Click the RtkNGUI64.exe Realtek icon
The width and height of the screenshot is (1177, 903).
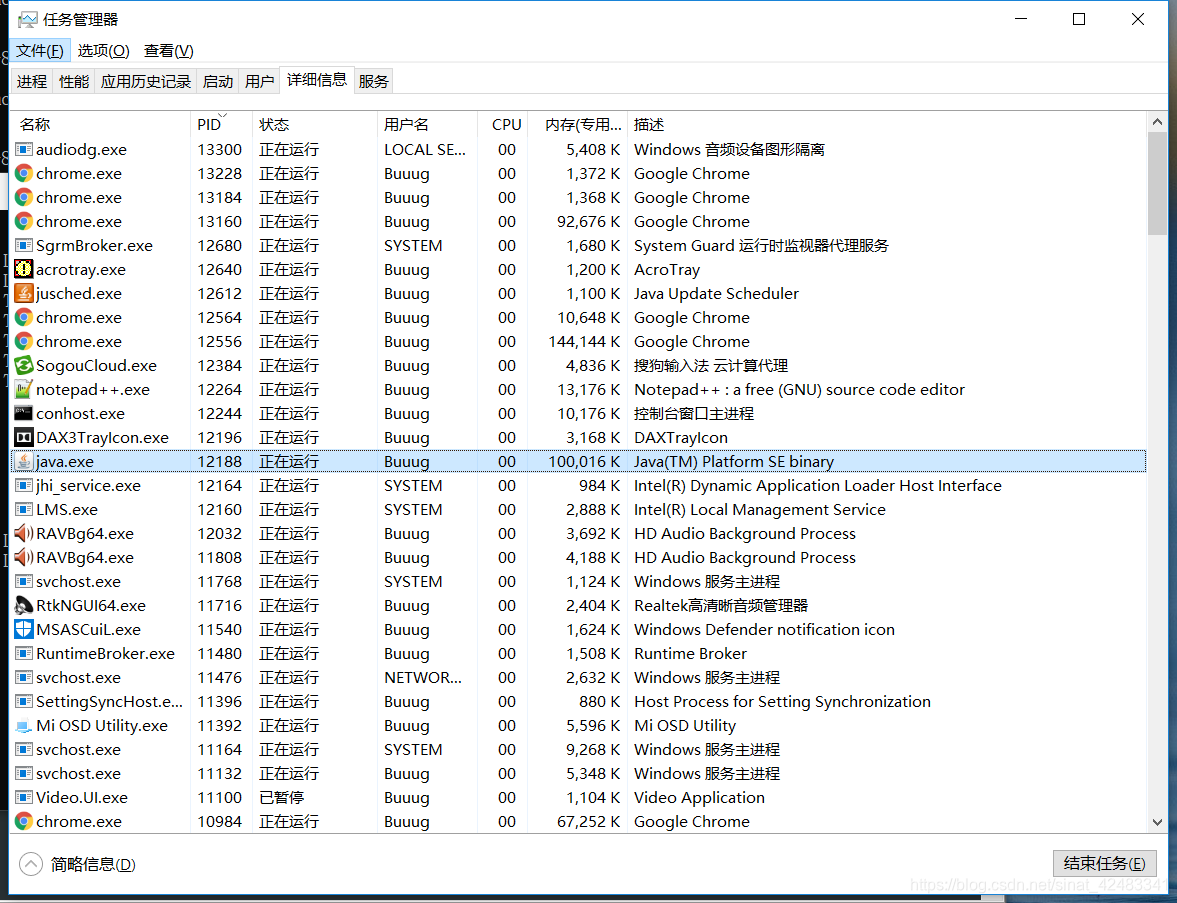tap(24, 606)
